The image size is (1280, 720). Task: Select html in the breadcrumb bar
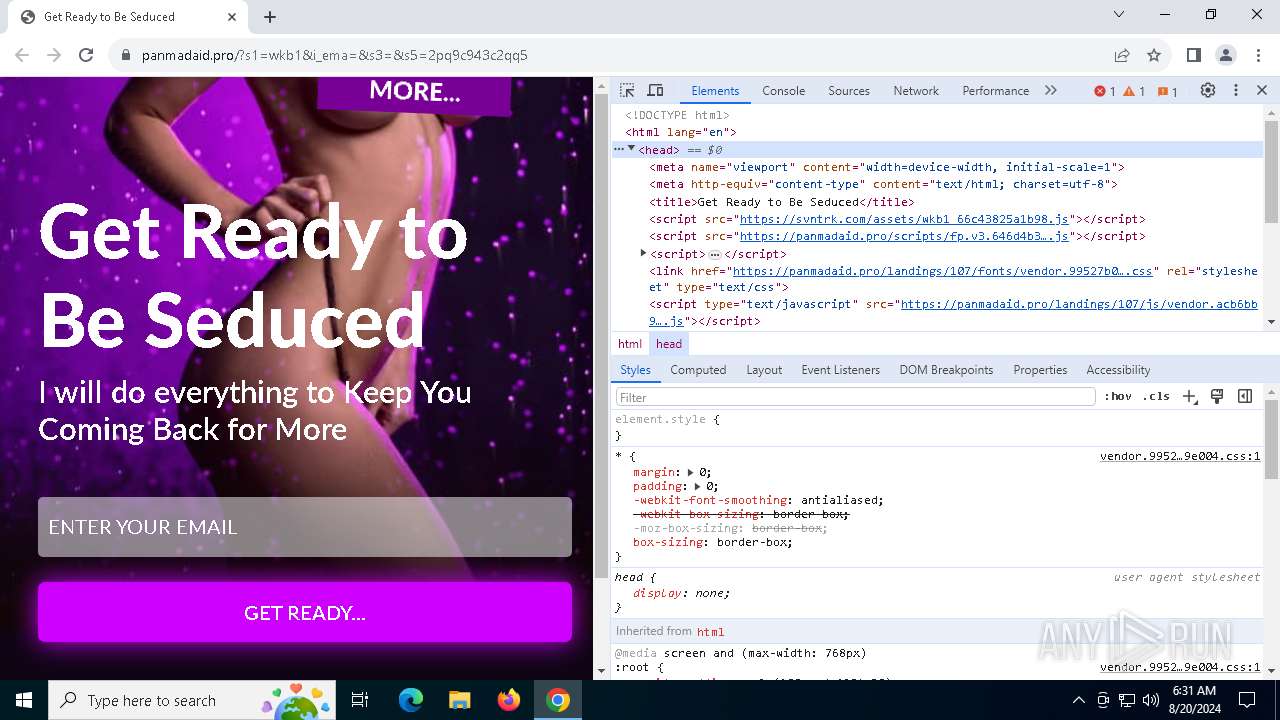point(630,344)
